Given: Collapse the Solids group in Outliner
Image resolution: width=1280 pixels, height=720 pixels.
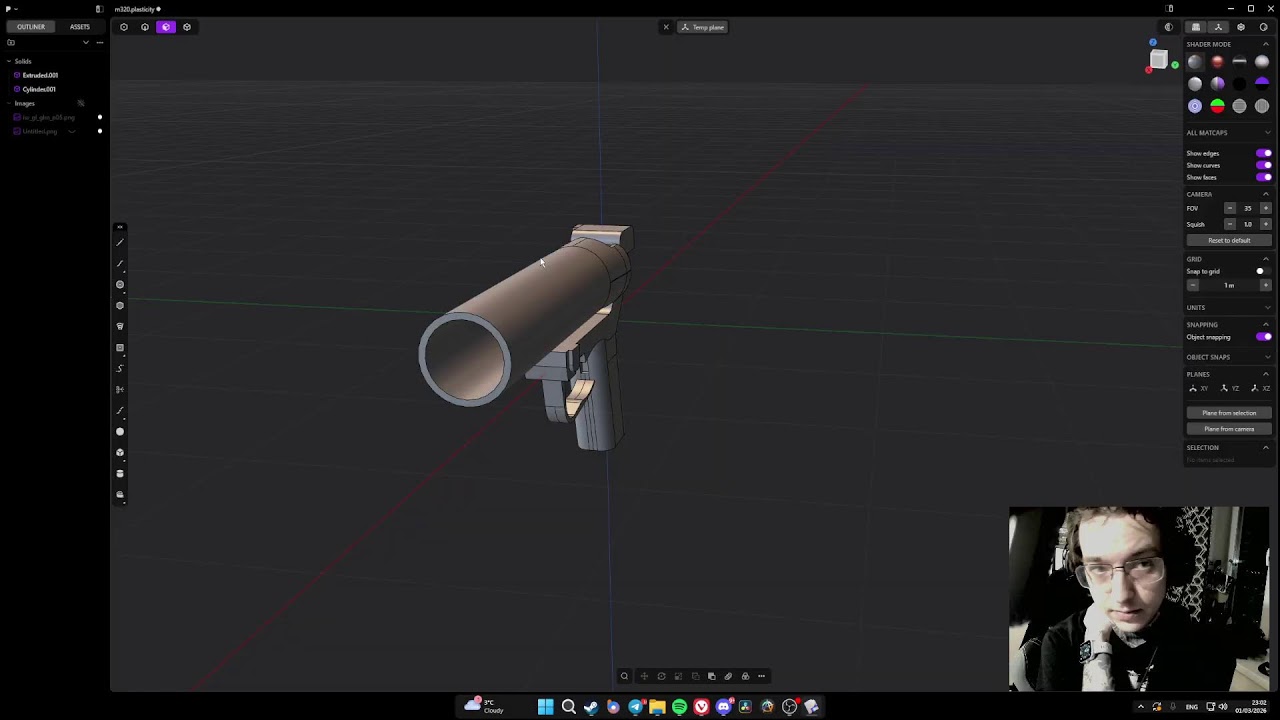Looking at the screenshot, I should (9, 61).
